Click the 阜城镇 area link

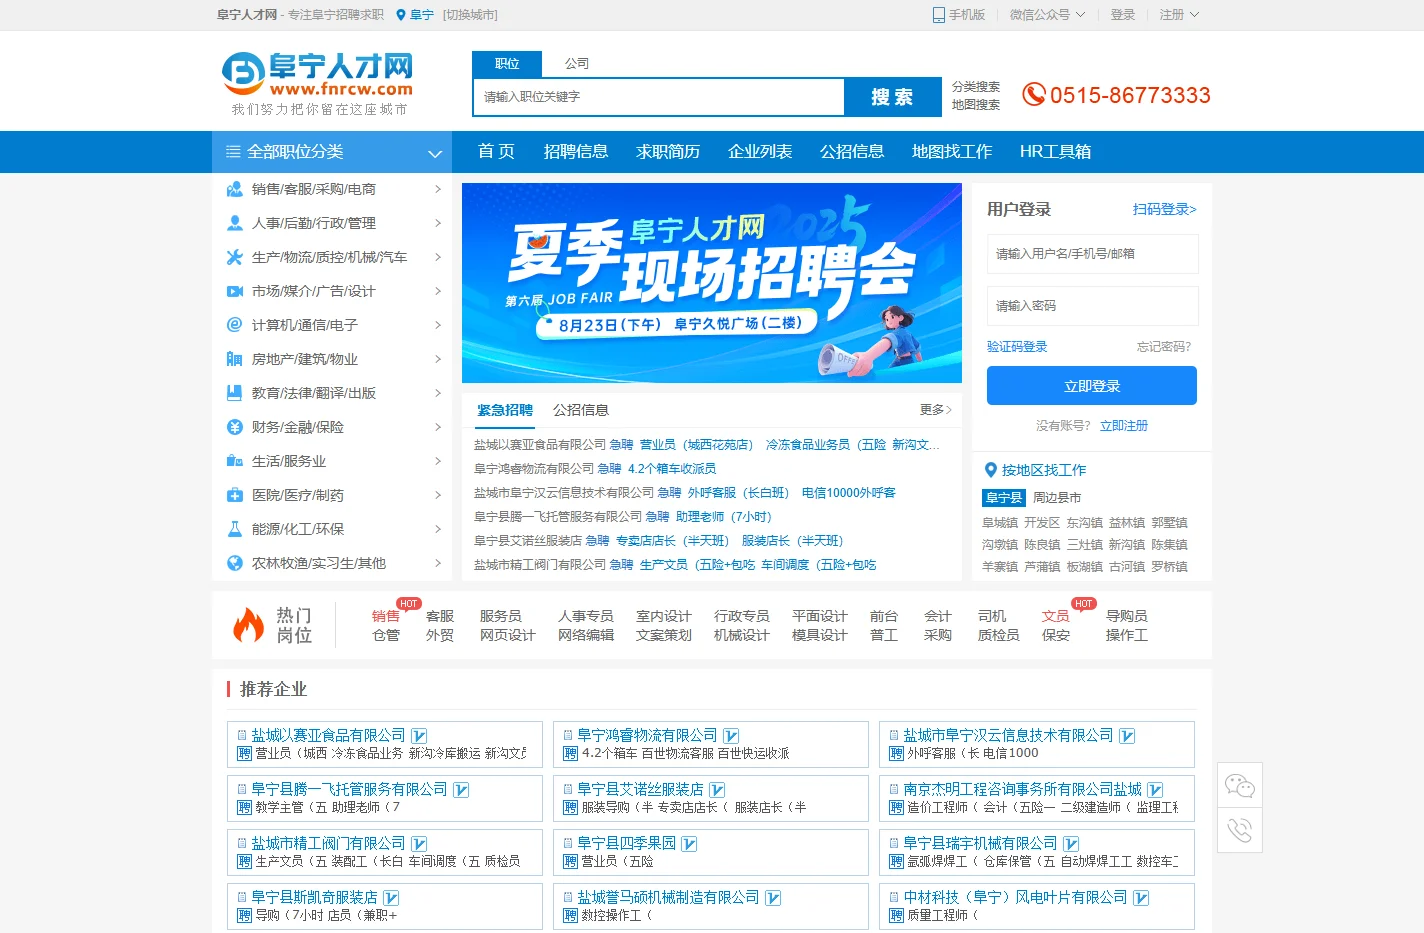coord(1000,523)
